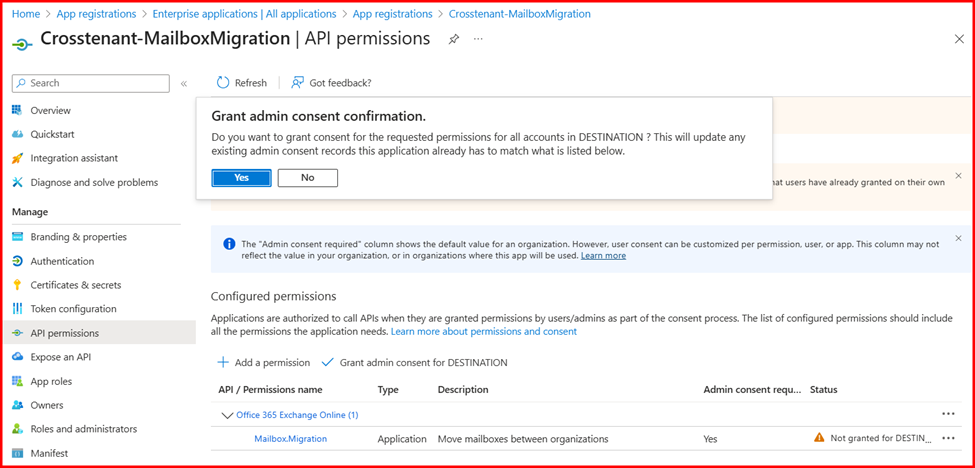Select Token configuration in the Manage menu
This screenshot has height=468, width=975.
coord(73,309)
